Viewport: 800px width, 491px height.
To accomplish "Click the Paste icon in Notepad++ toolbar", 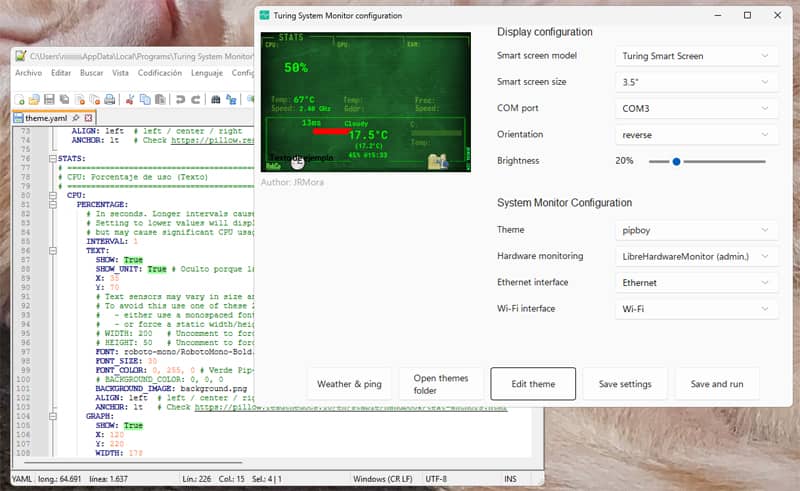I will point(160,100).
